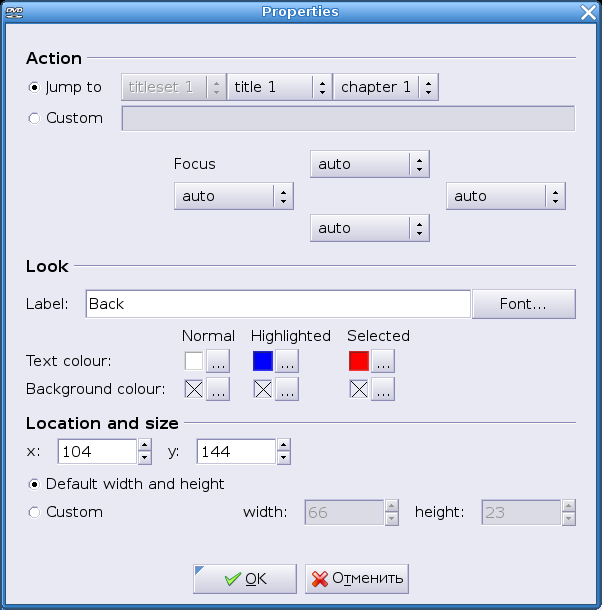The height and width of the screenshot is (610, 602).
Task: Open Normal text colour picker ellipsis button
Action: pyautogui.click(x=217, y=361)
